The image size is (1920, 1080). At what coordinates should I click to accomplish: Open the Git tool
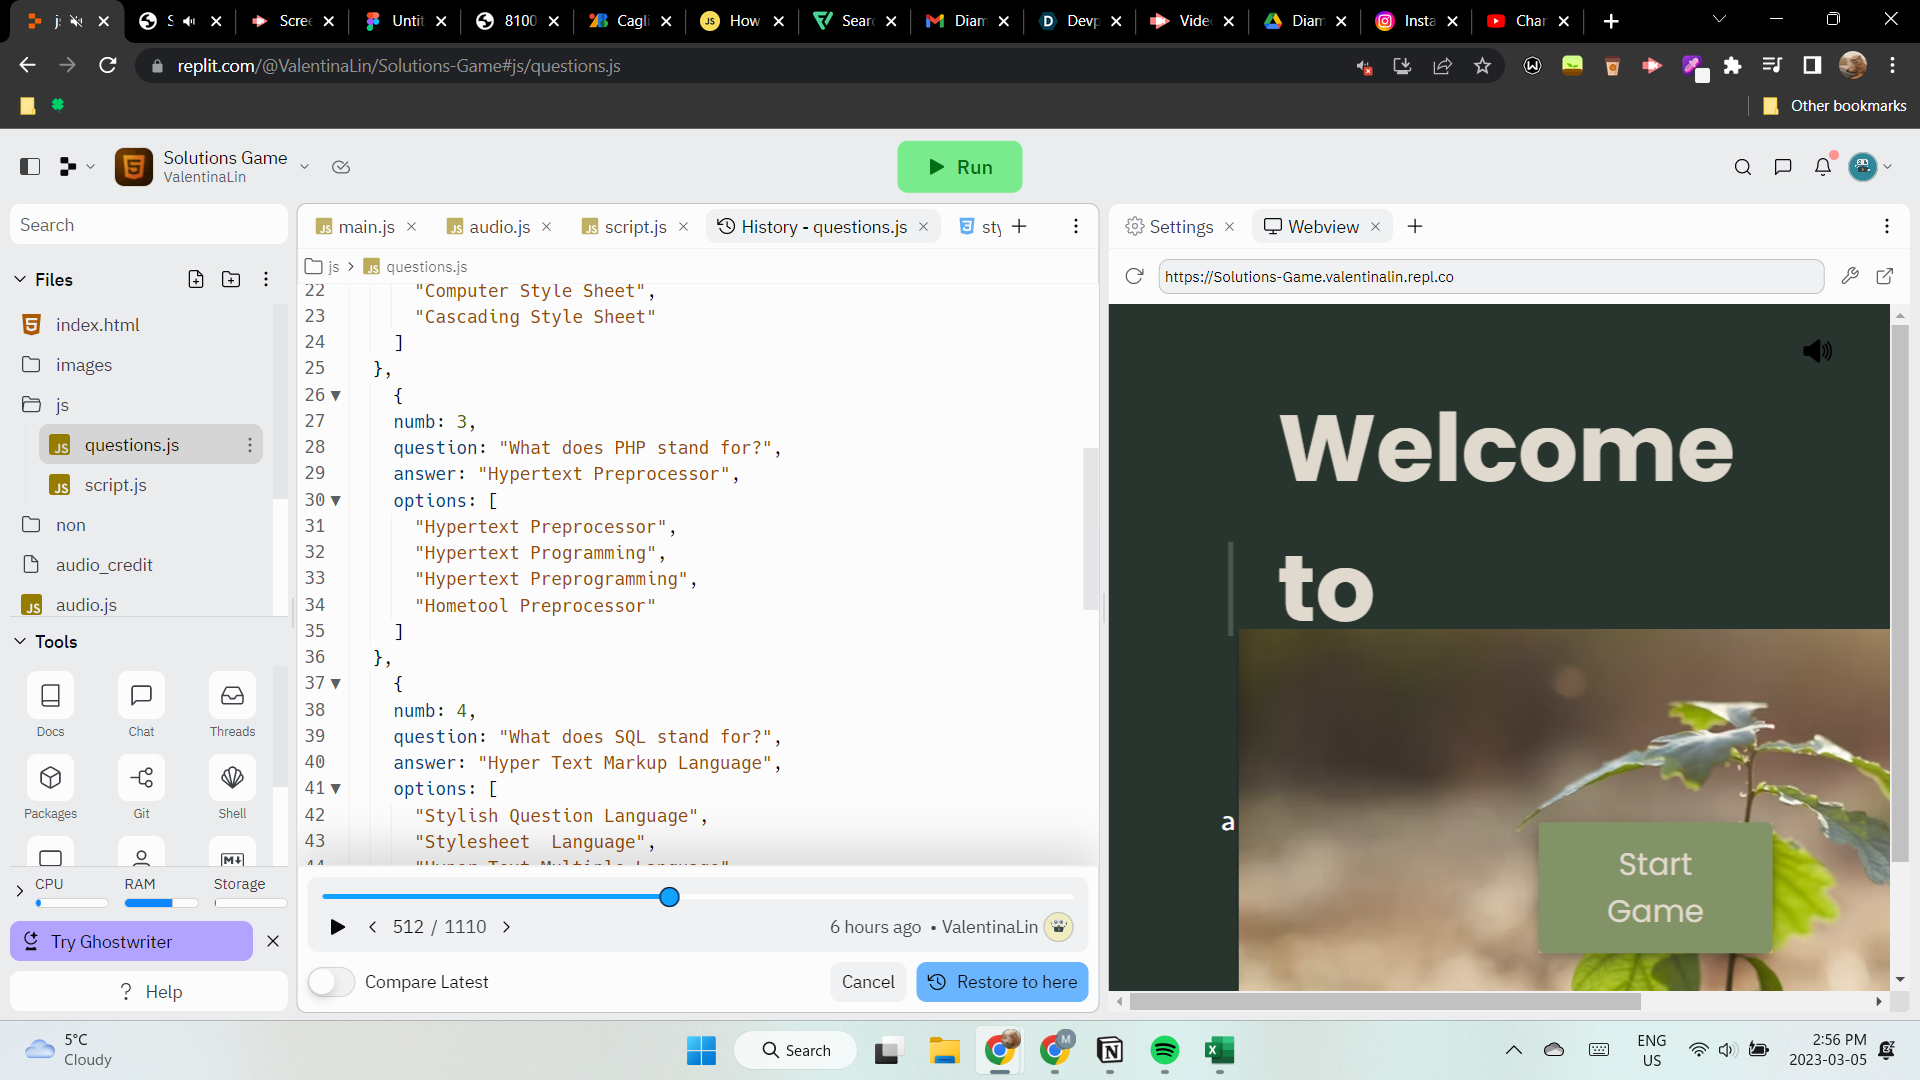coord(141,778)
